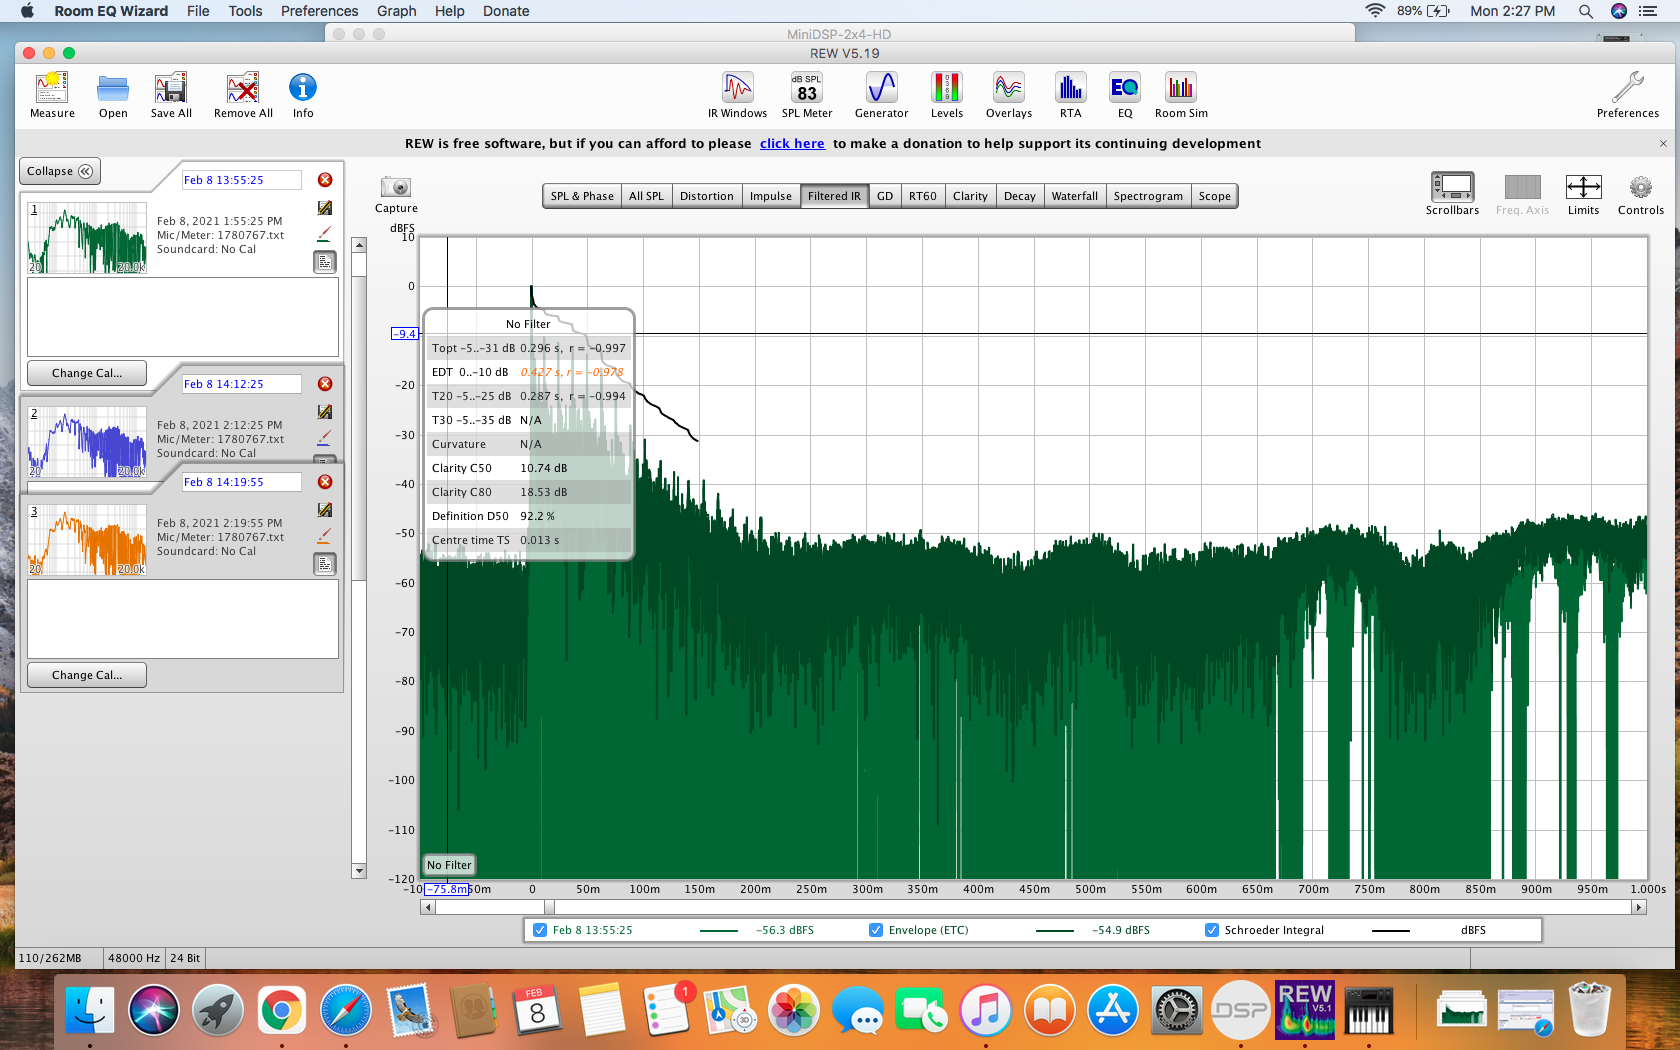
Task: Open the Levels tool
Action: [946, 95]
